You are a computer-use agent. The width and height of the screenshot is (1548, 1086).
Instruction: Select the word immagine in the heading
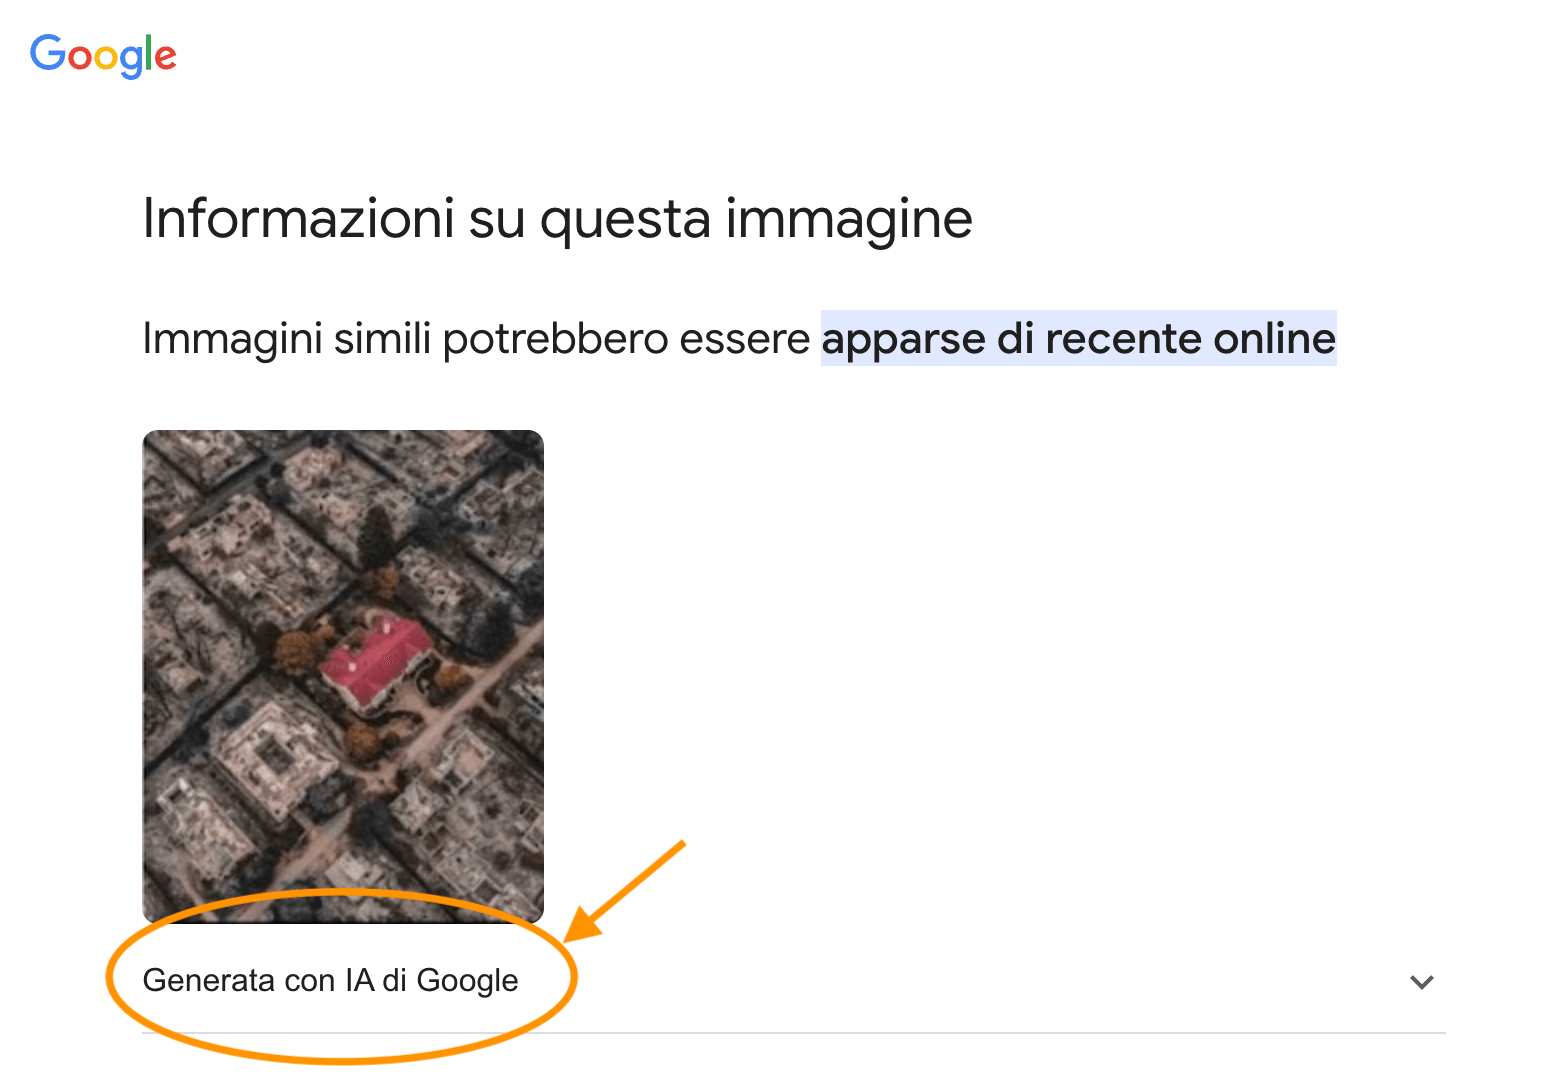[x=849, y=220]
